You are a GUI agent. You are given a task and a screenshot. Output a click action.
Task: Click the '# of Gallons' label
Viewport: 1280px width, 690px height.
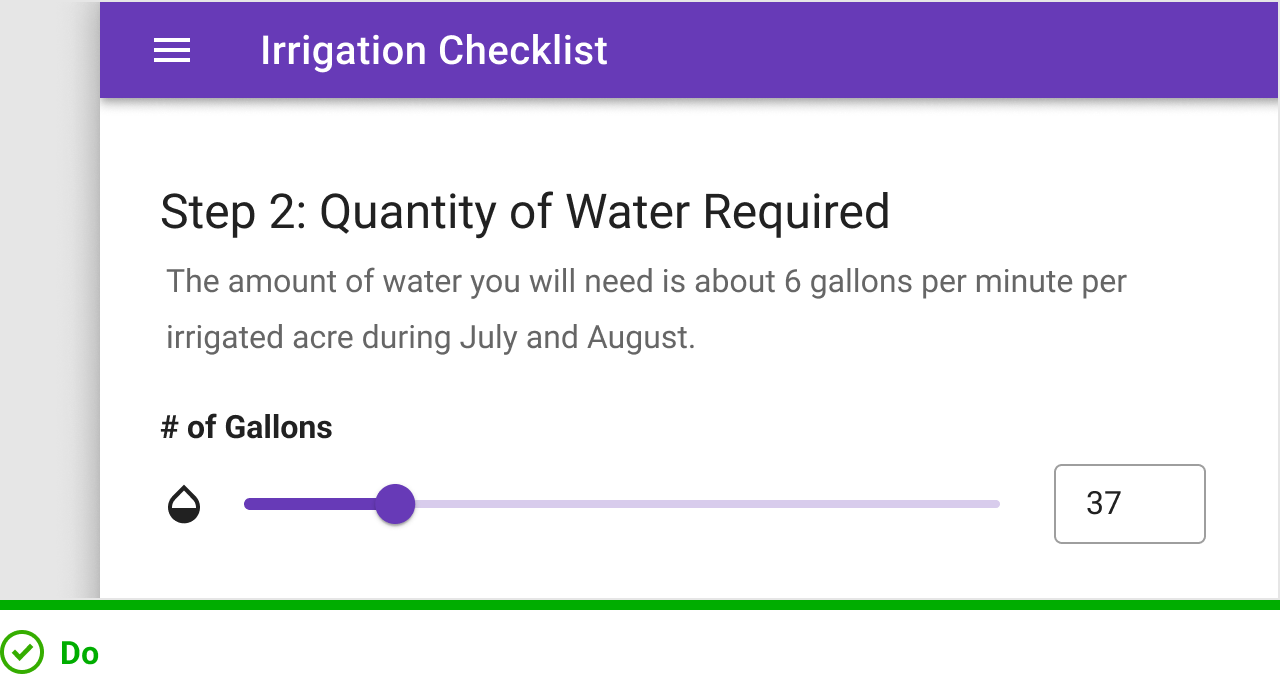pyautogui.click(x=246, y=428)
